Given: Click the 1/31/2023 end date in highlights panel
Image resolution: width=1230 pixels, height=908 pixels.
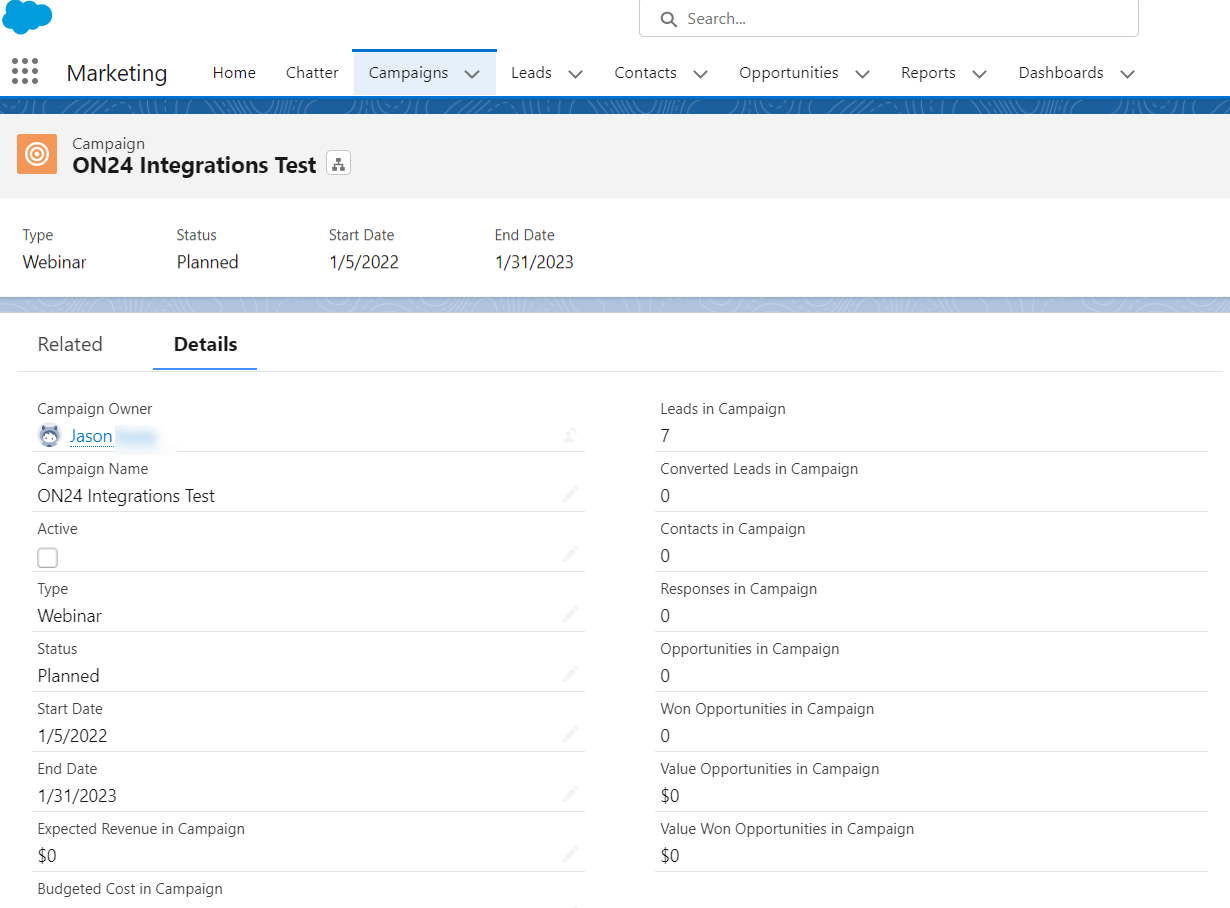Looking at the screenshot, I should click(534, 262).
